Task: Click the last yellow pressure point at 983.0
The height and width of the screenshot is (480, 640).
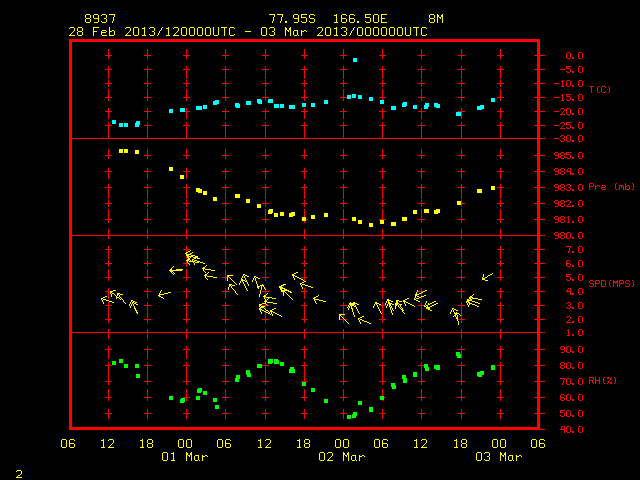Action: [x=493, y=188]
